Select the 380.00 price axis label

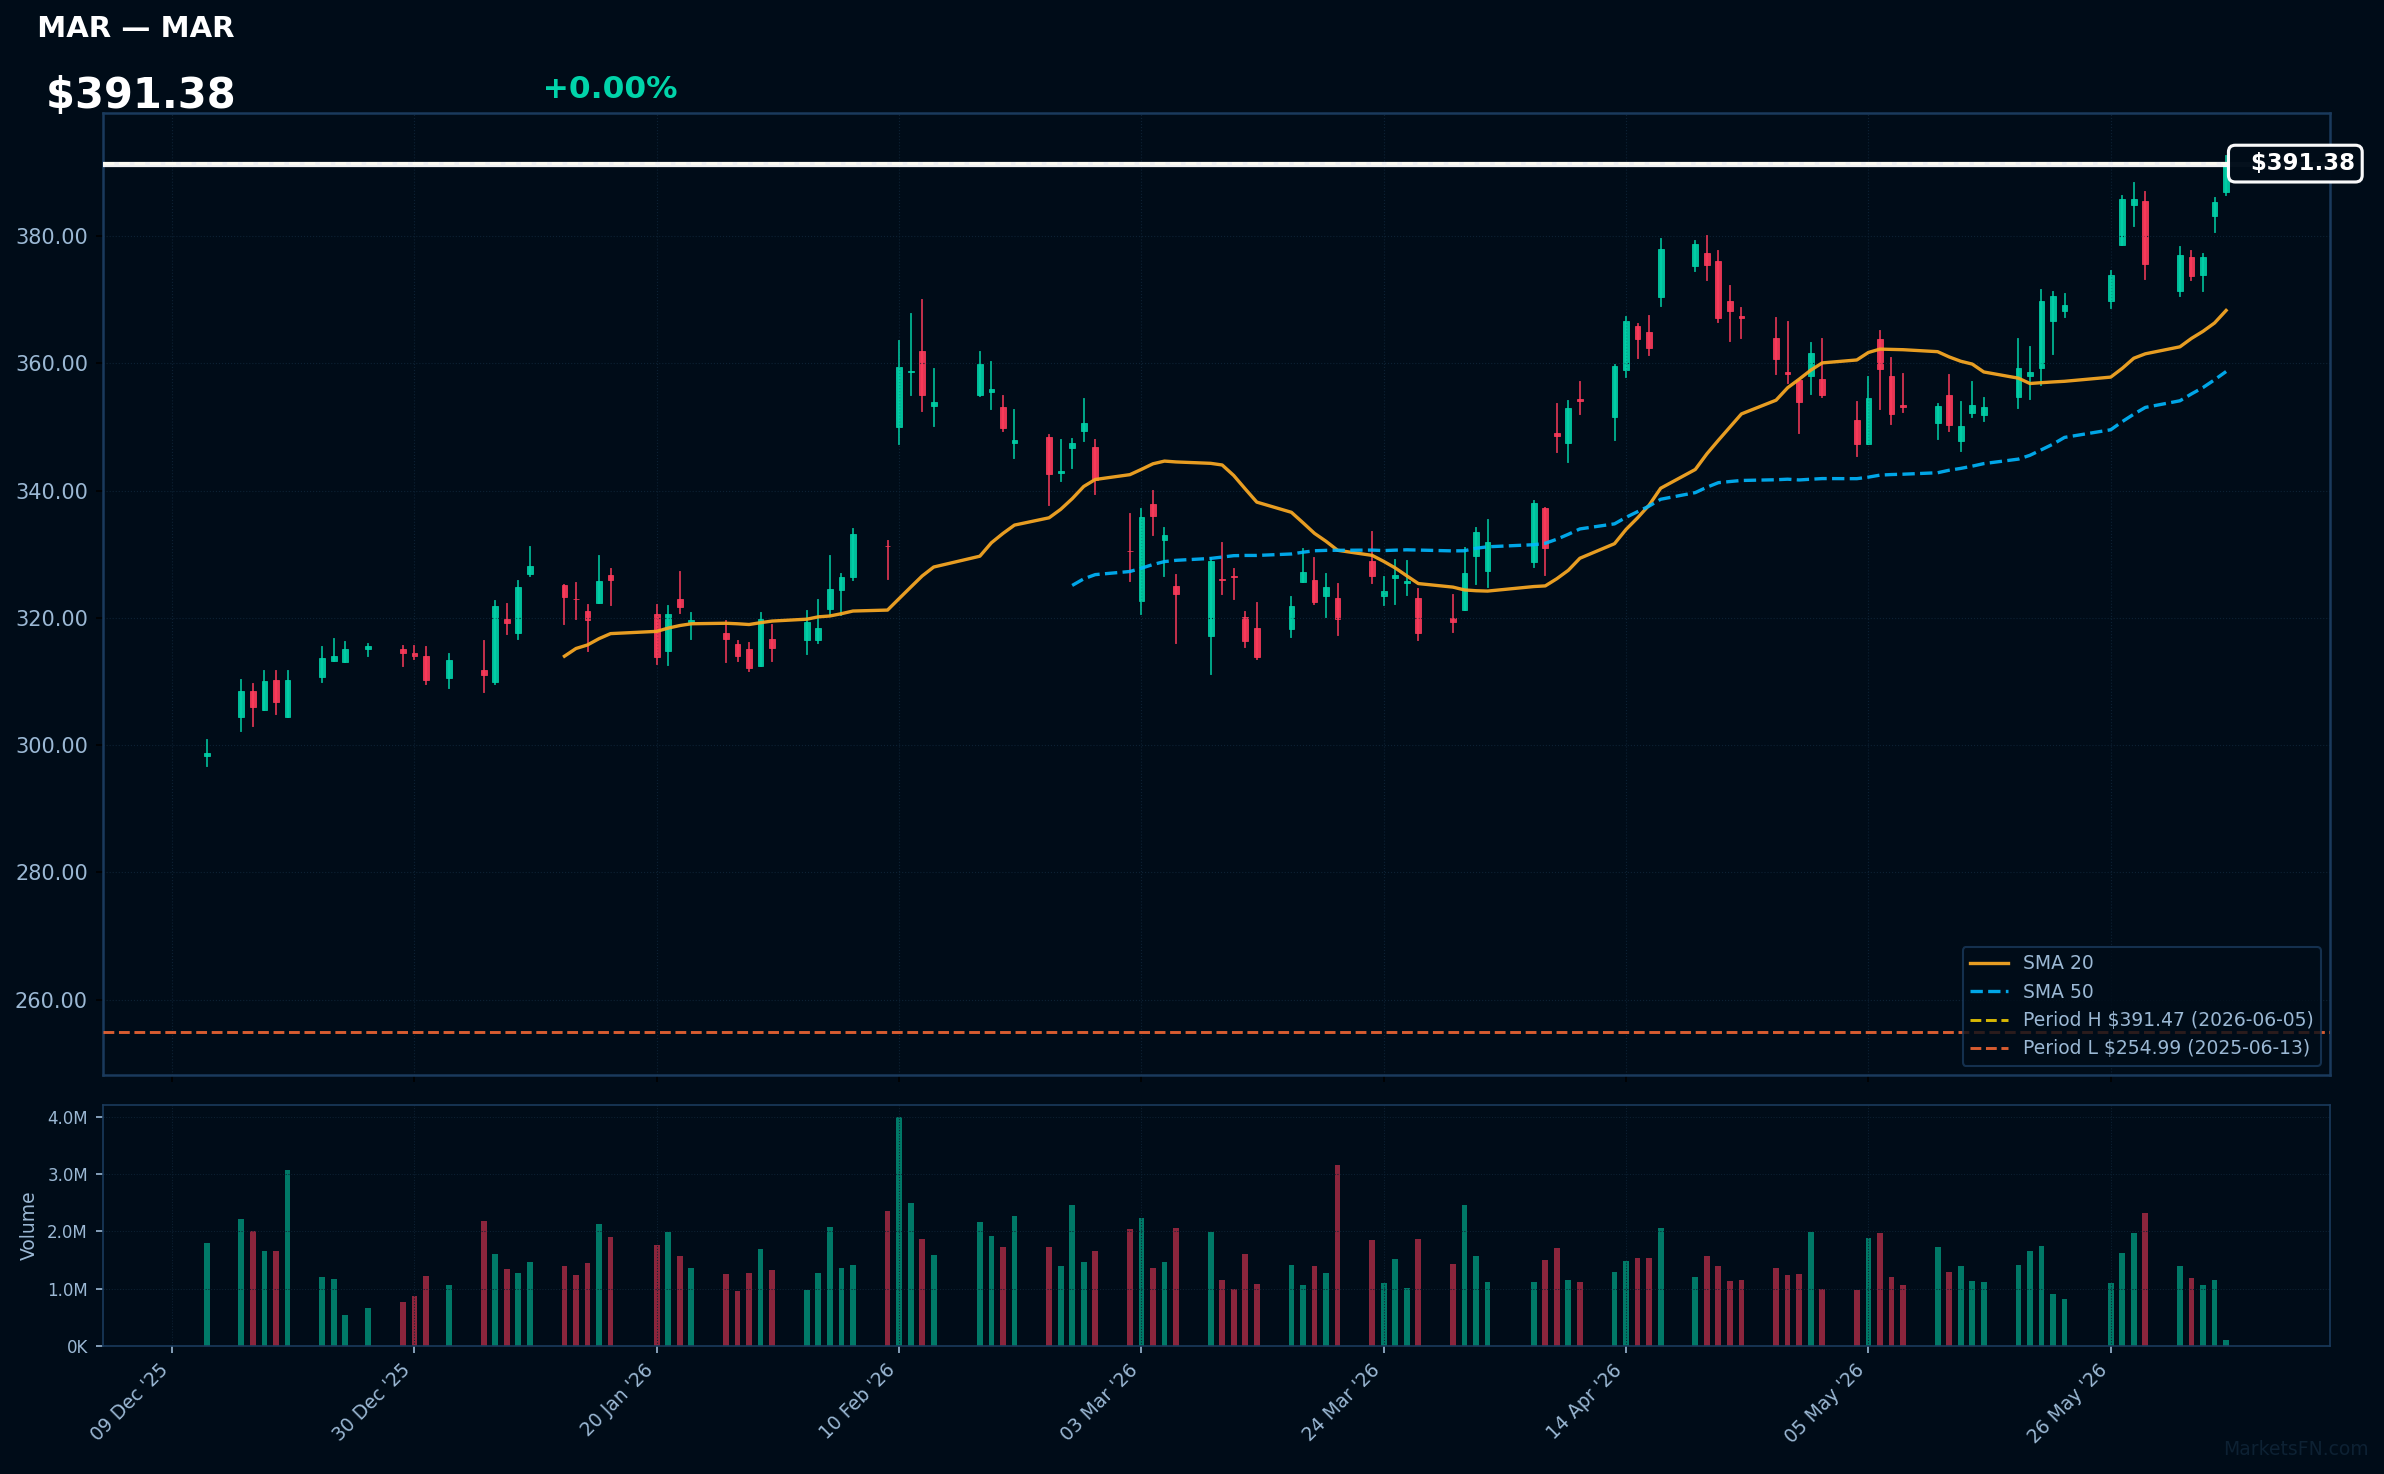(x=51, y=237)
